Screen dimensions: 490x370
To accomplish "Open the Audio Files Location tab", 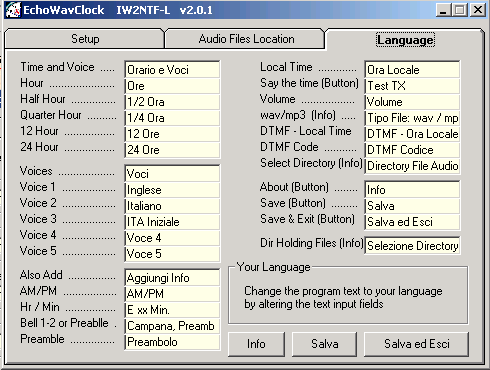I will tap(246, 39).
